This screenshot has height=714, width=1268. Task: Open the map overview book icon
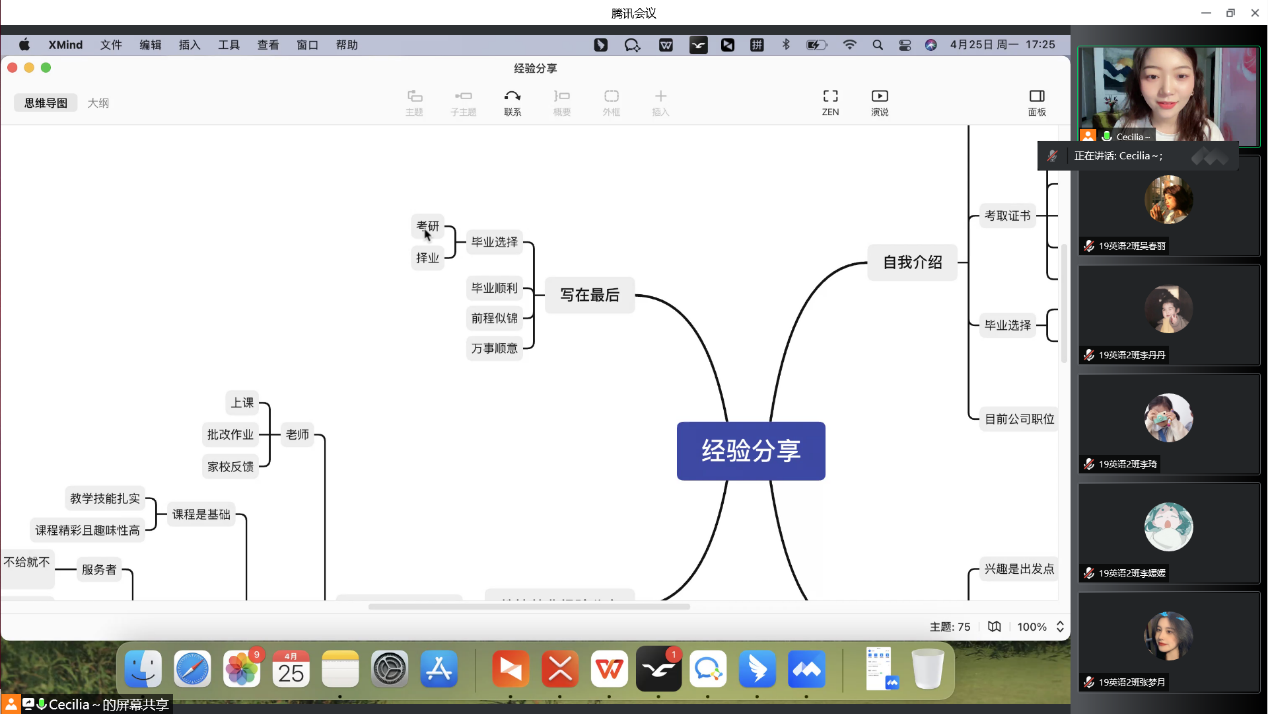coord(994,627)
